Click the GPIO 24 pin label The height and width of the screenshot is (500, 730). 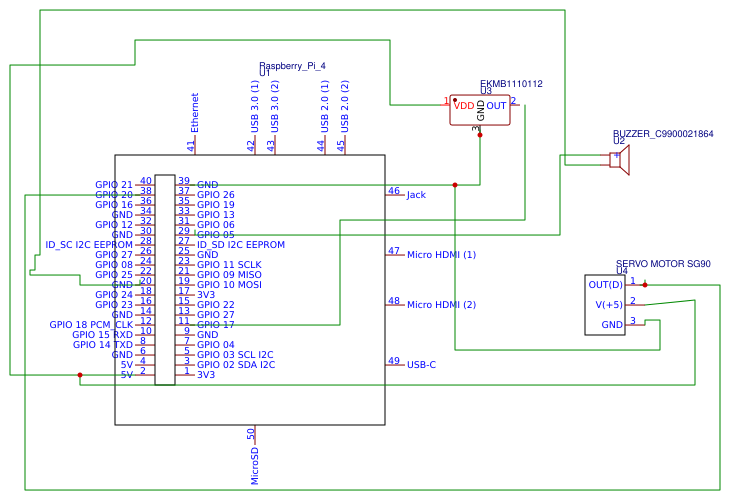[114, 295]
